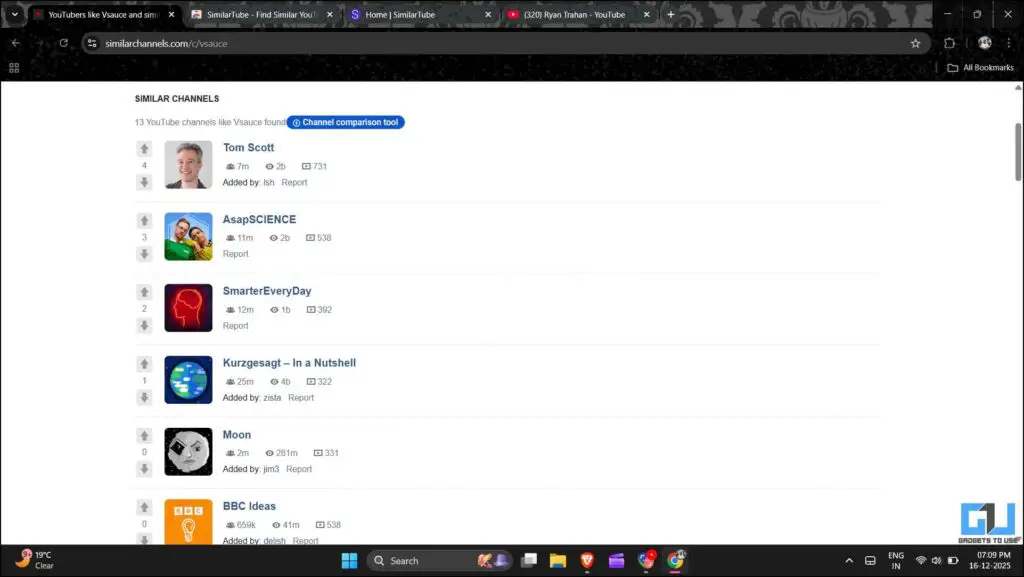Expand hidden icons in system tray

click(x=849, y=560)
